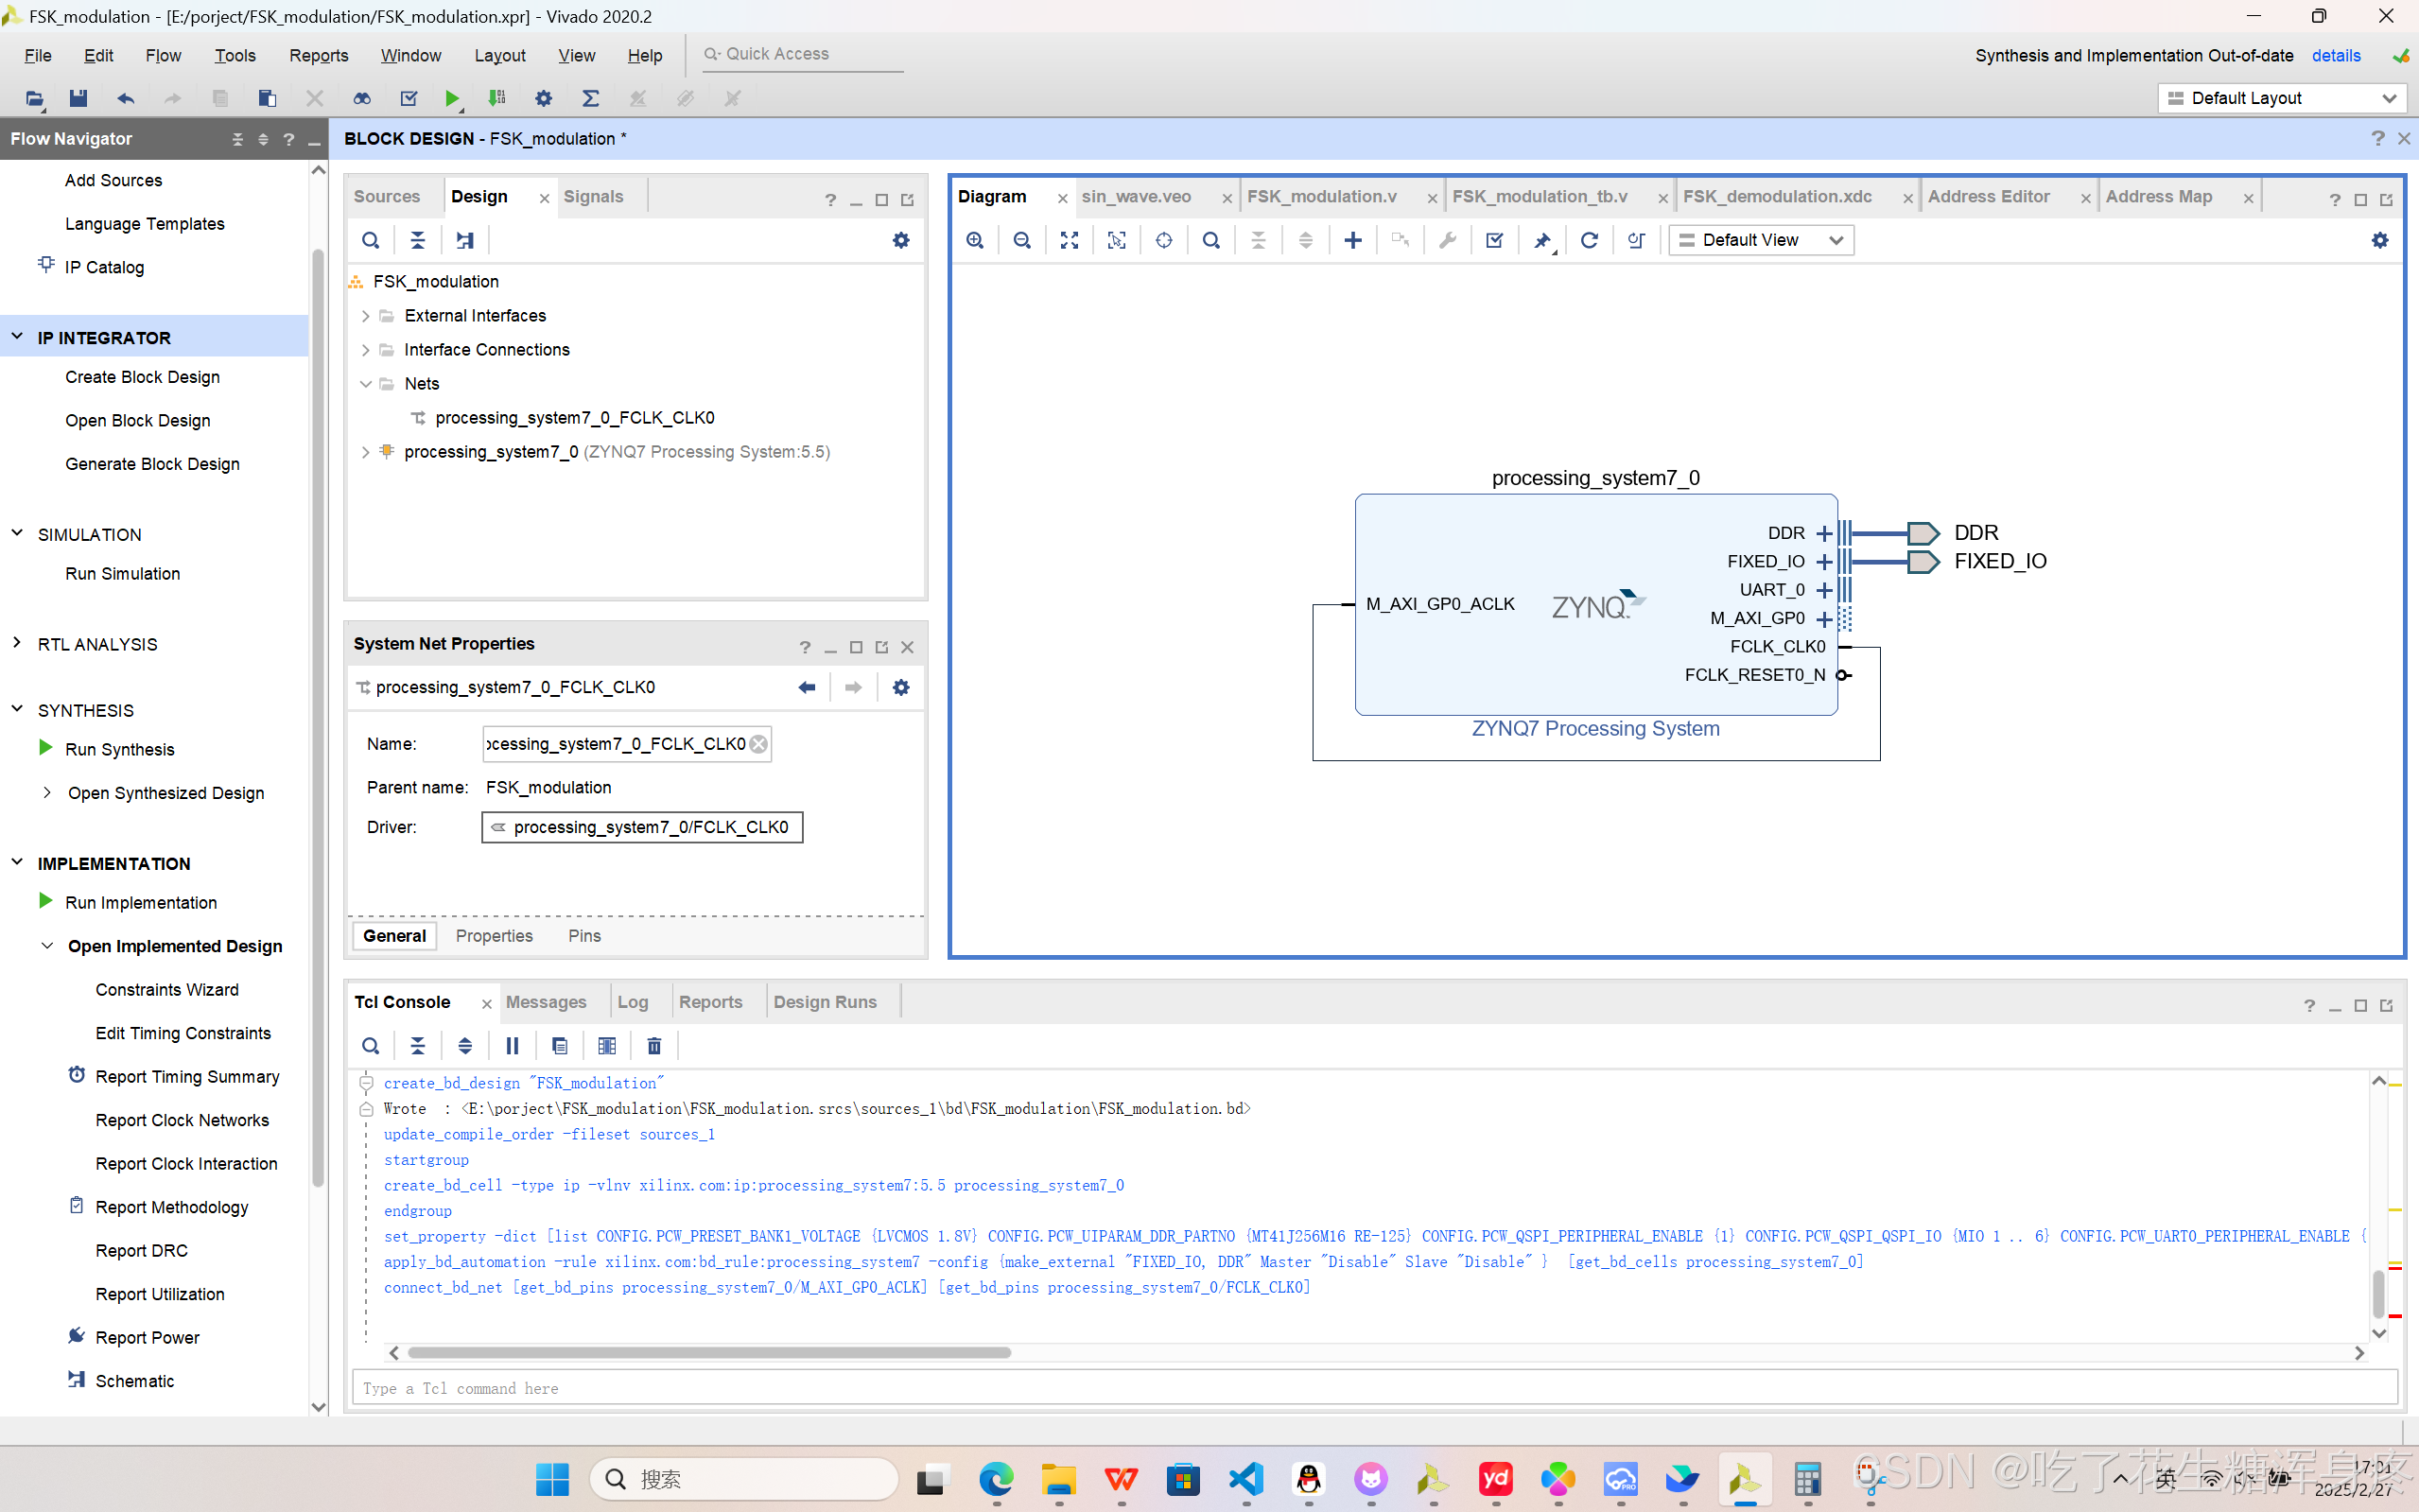Select the processing_system7_0_FCLK_CLK0 net in the tree
This screenshot has height=1512, width=2419.
pyautogui.click(x=575, y=418)
